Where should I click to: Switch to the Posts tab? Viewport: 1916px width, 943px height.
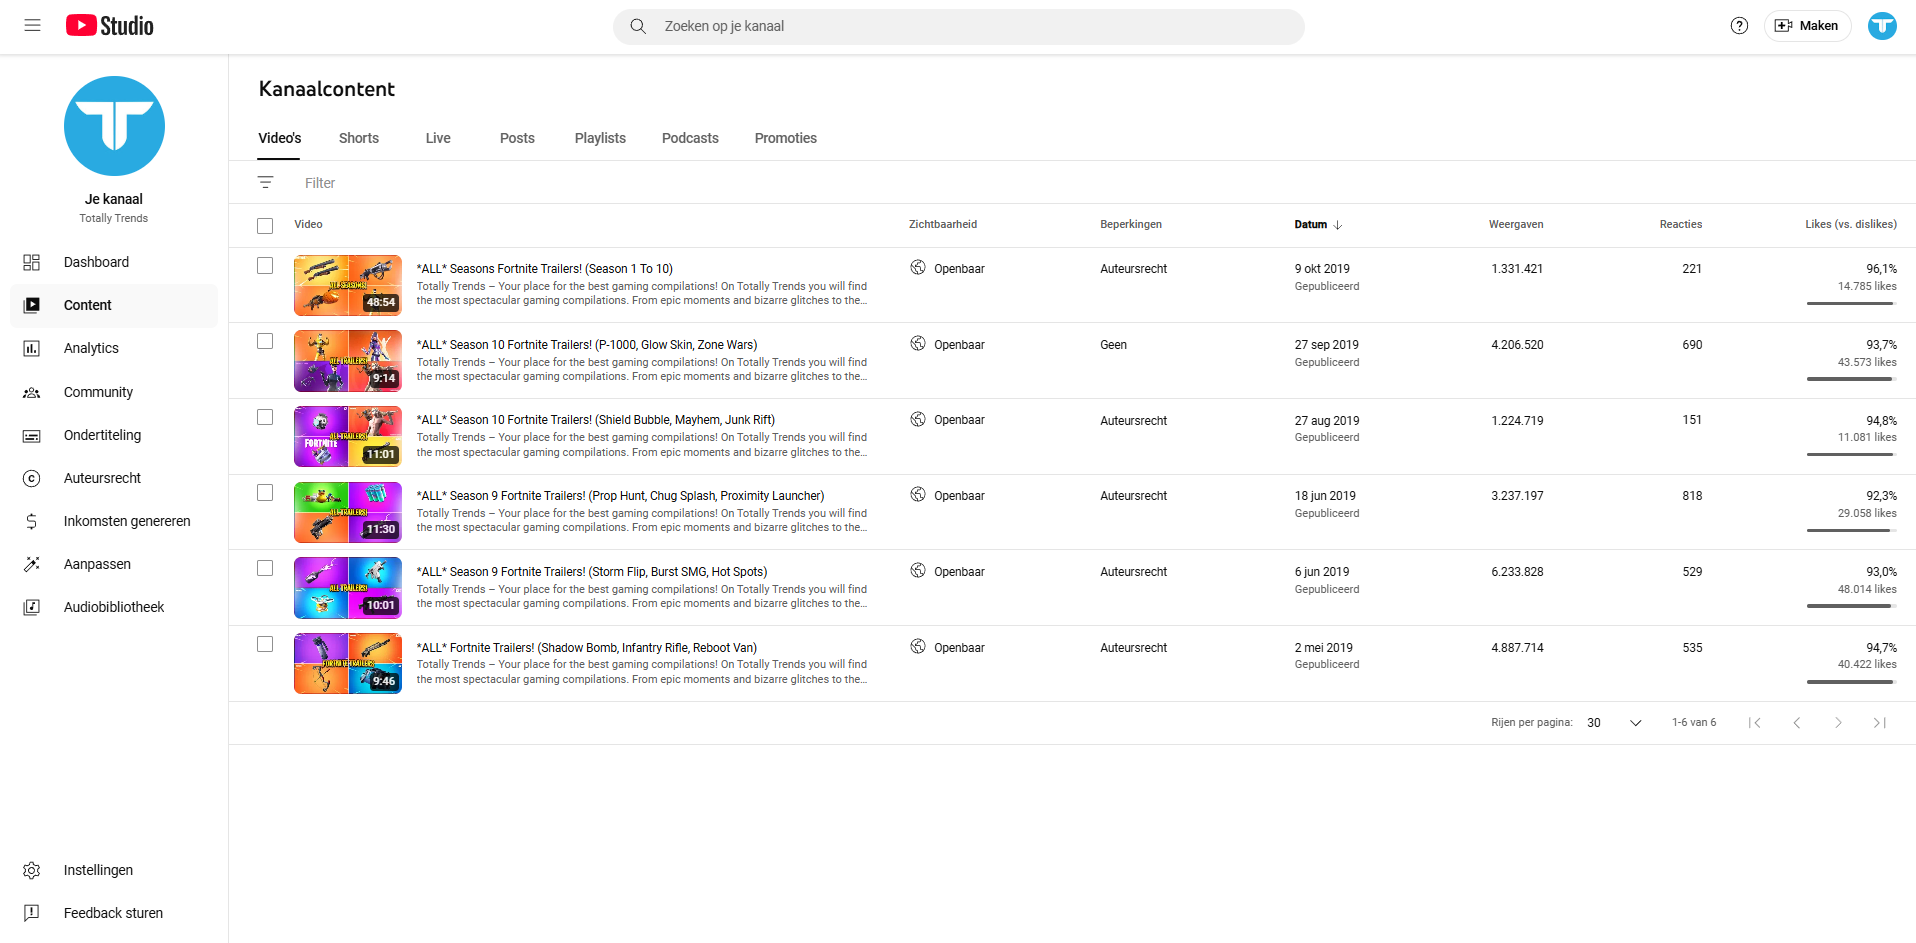coord(517,138)
